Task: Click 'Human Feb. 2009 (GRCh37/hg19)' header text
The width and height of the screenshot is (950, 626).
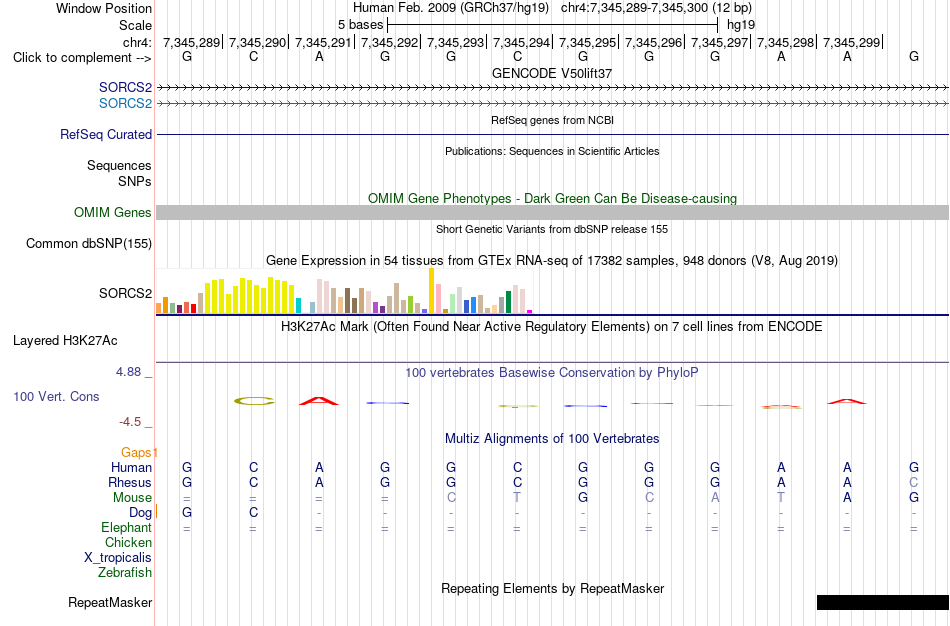Action: [451, 8]
